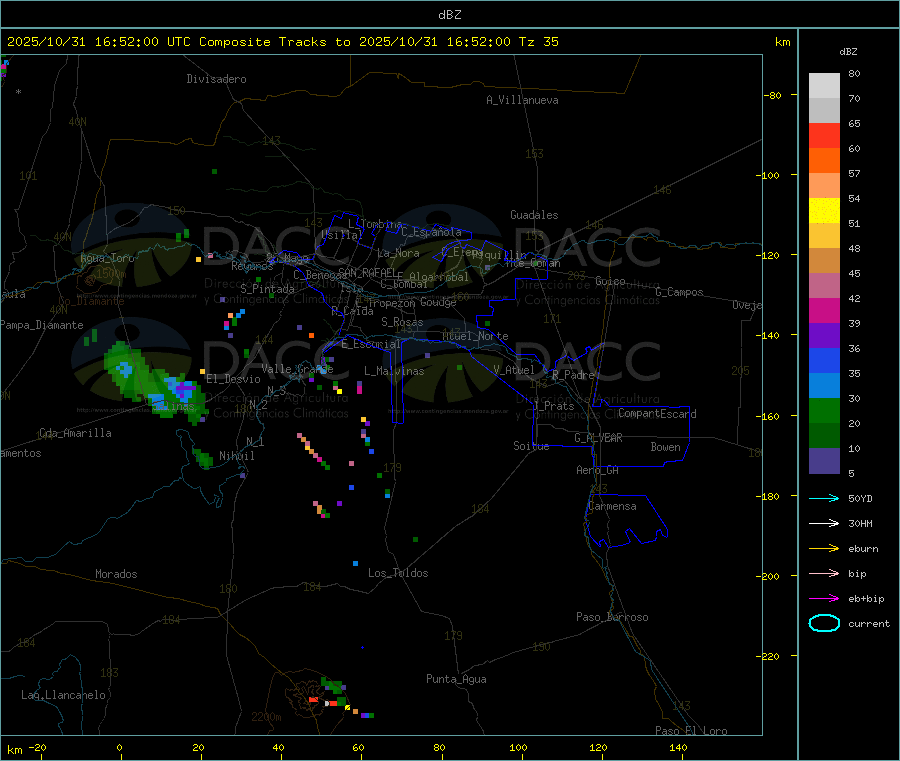
Task: Click the red 65 dBZ color swatch
Action: click(x=824, y=135)
